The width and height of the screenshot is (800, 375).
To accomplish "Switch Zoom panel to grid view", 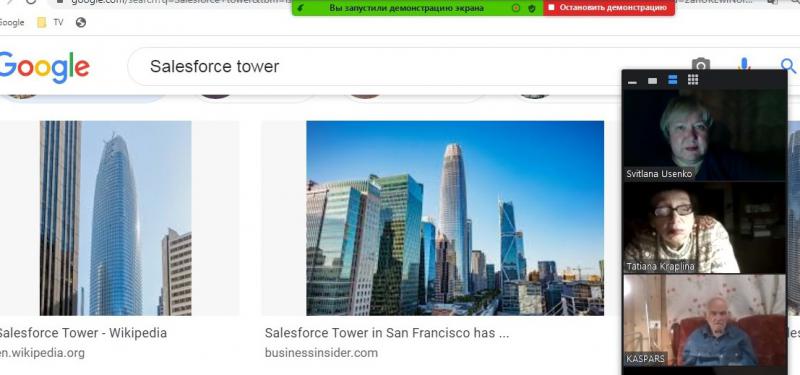I will click(693, 80).
